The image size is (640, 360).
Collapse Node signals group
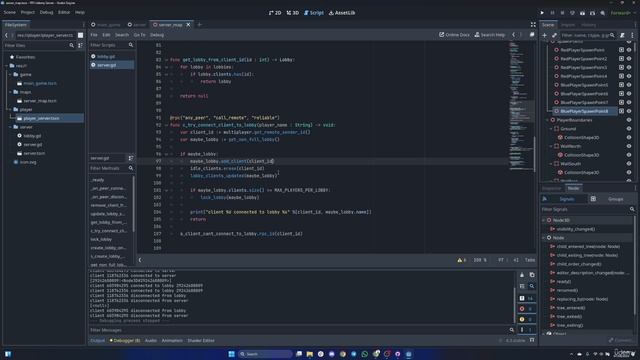click(x=544, y=238)
